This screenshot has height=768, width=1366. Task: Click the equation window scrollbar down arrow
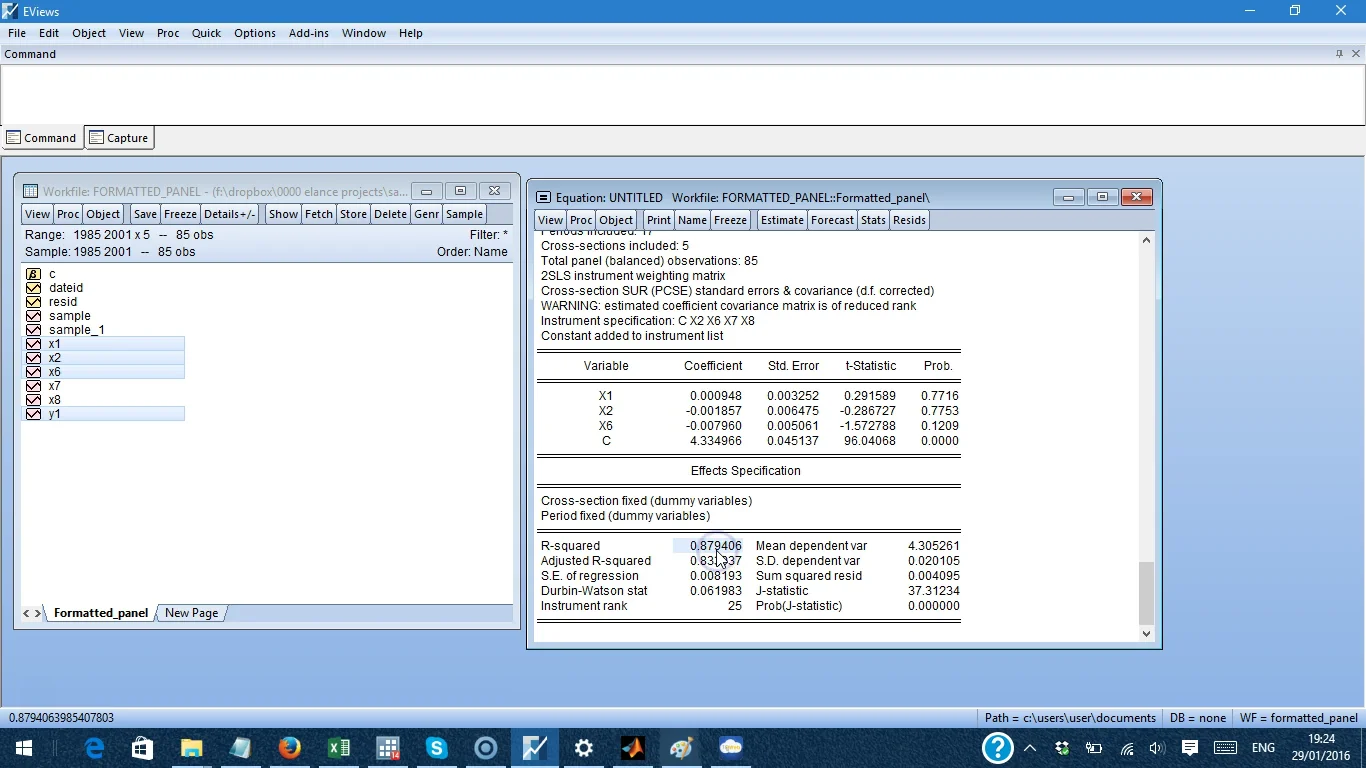[x=1146, y=633]
